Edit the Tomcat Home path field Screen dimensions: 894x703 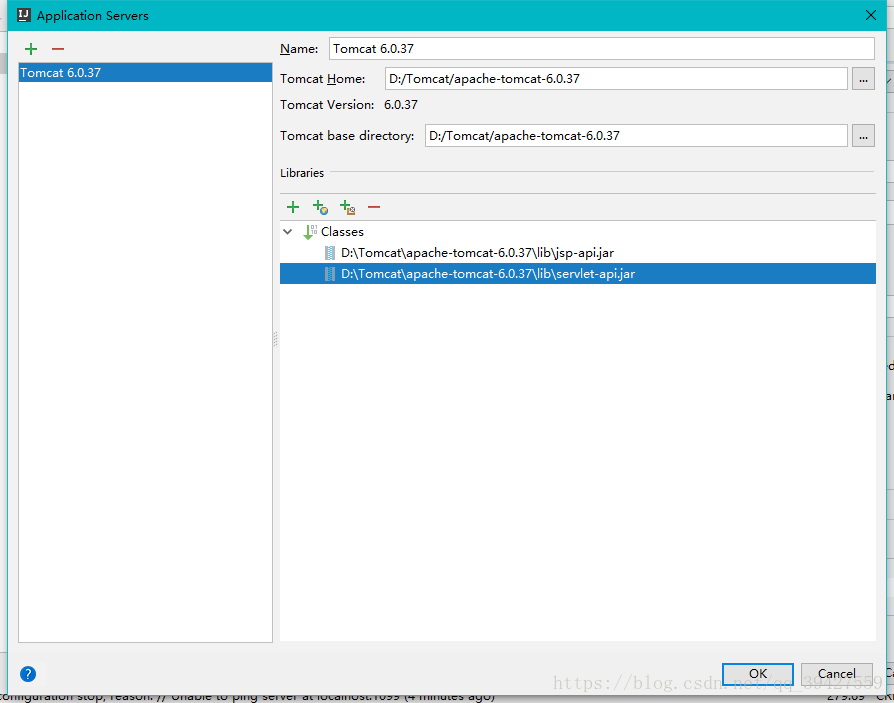pos(616,79)
